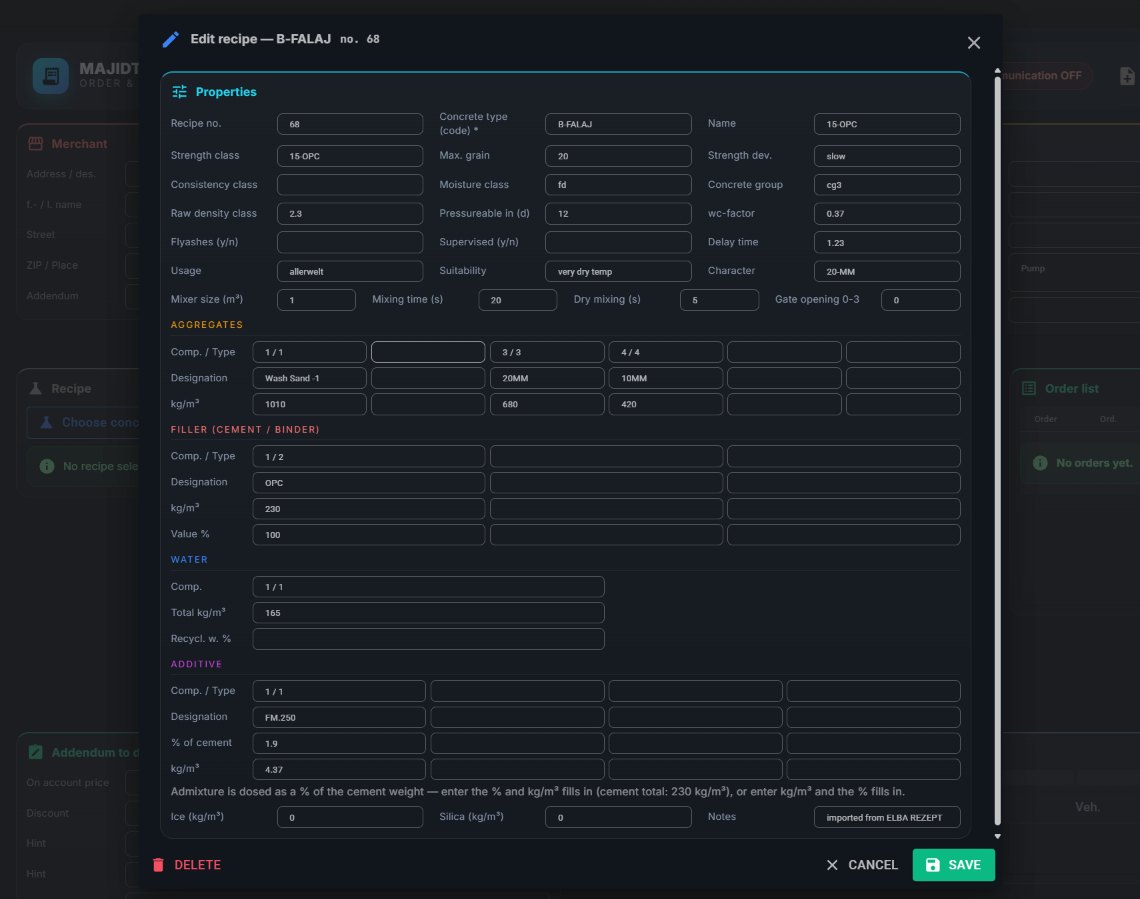Click the trash icon beside DELETE
Viewport: 1140px width, 899px height.
158,865
